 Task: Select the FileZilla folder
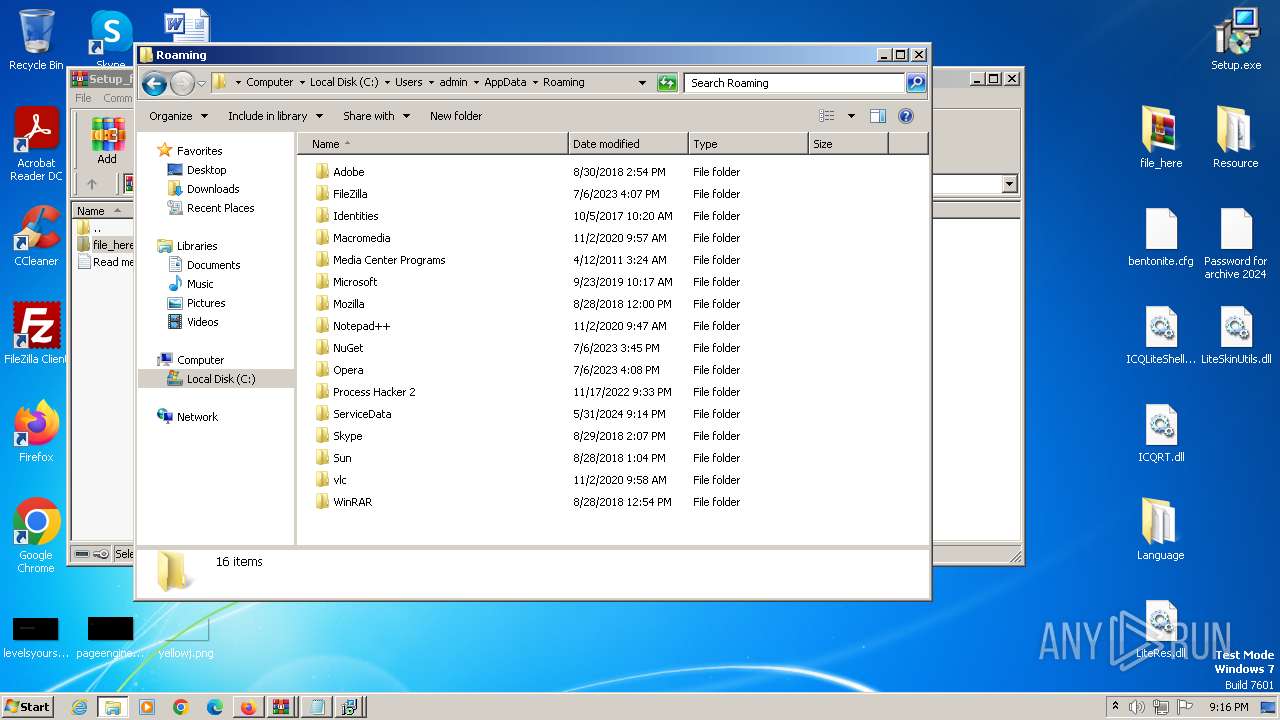[x=350, y=194]
